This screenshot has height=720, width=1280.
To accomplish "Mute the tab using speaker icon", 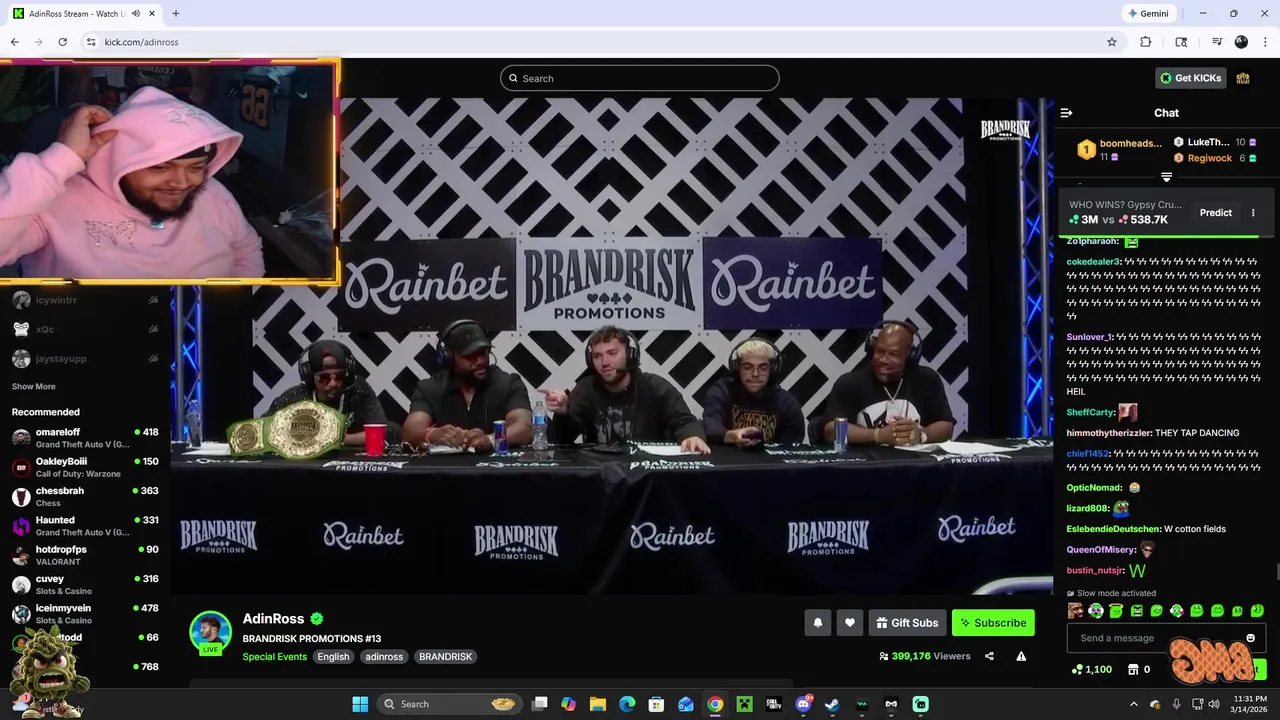I will 135,14.
